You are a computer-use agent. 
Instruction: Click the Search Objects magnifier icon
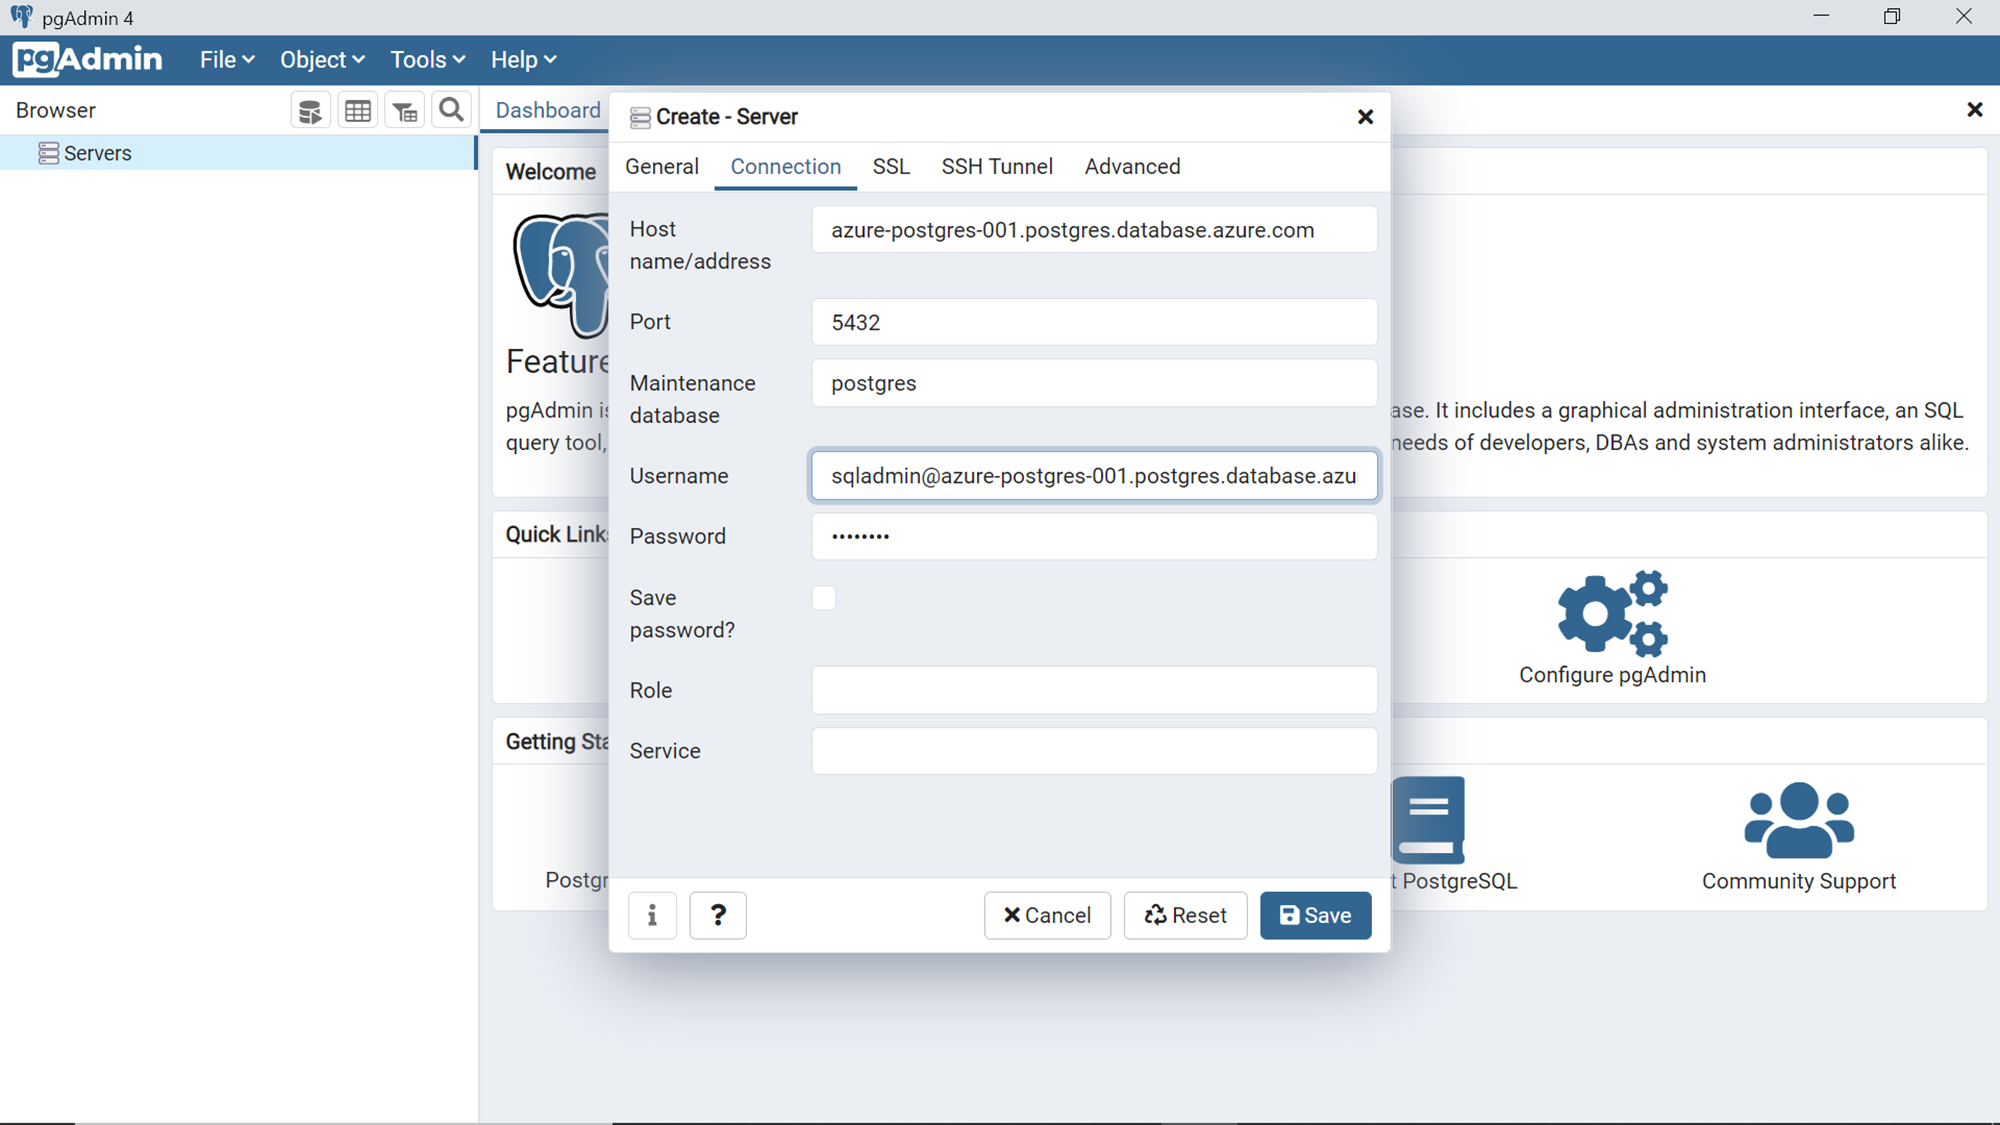tap(451, 110)
